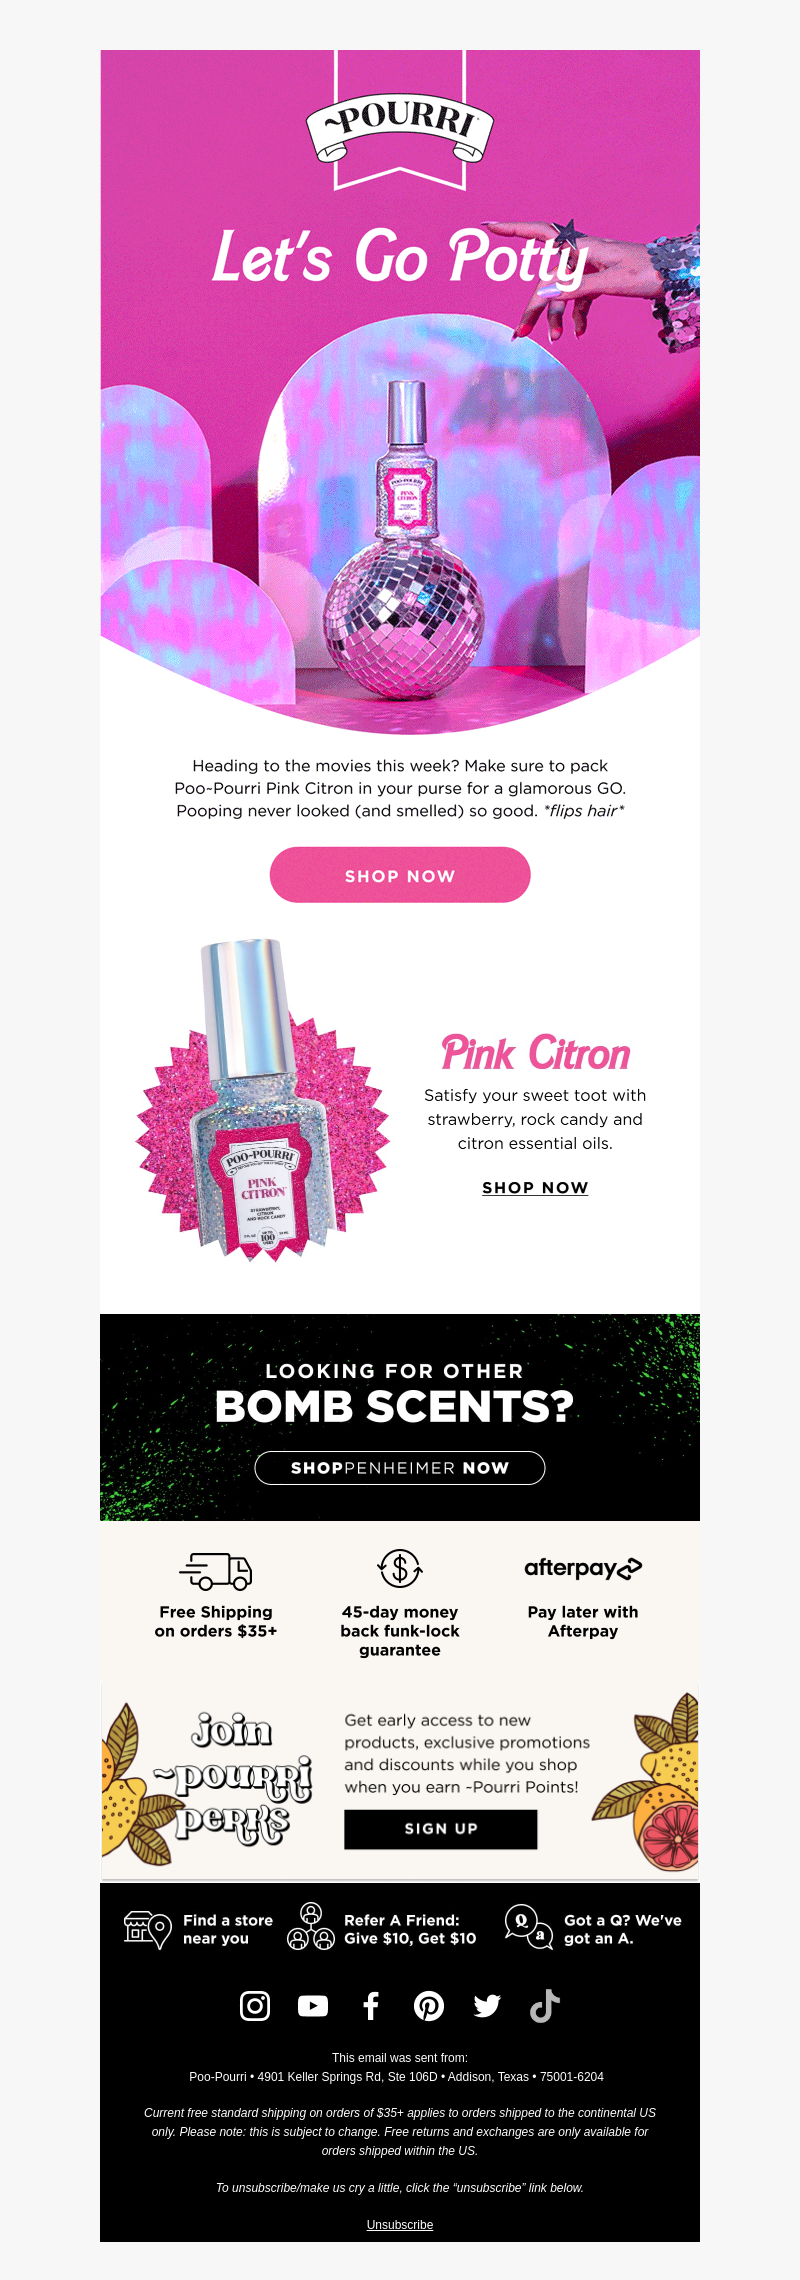Open the YouTube icon link
Screen dimensions: 800x2280
click(x=313, y=2006)
